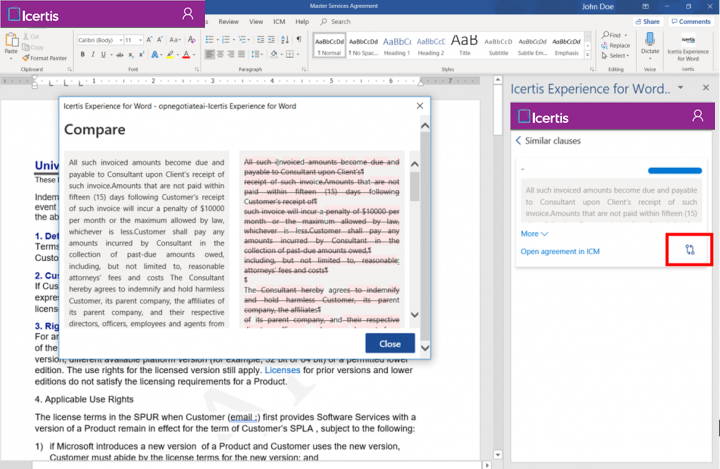The height and width of the screenshot is (469, 720).
Task: Toggle bold formatting
Action: click(80, 54)
